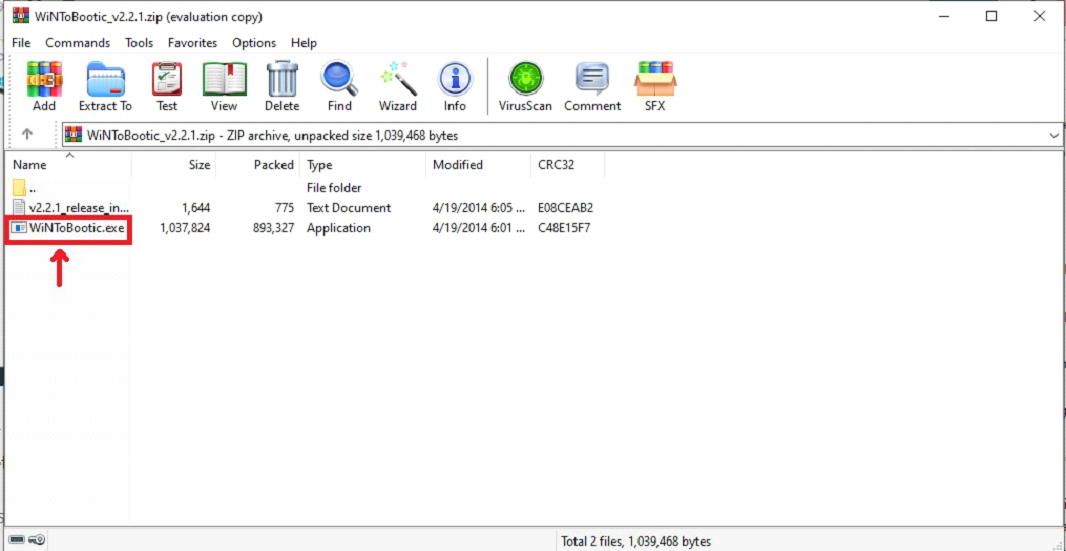Click the 775 packed value

coord(284,207)
